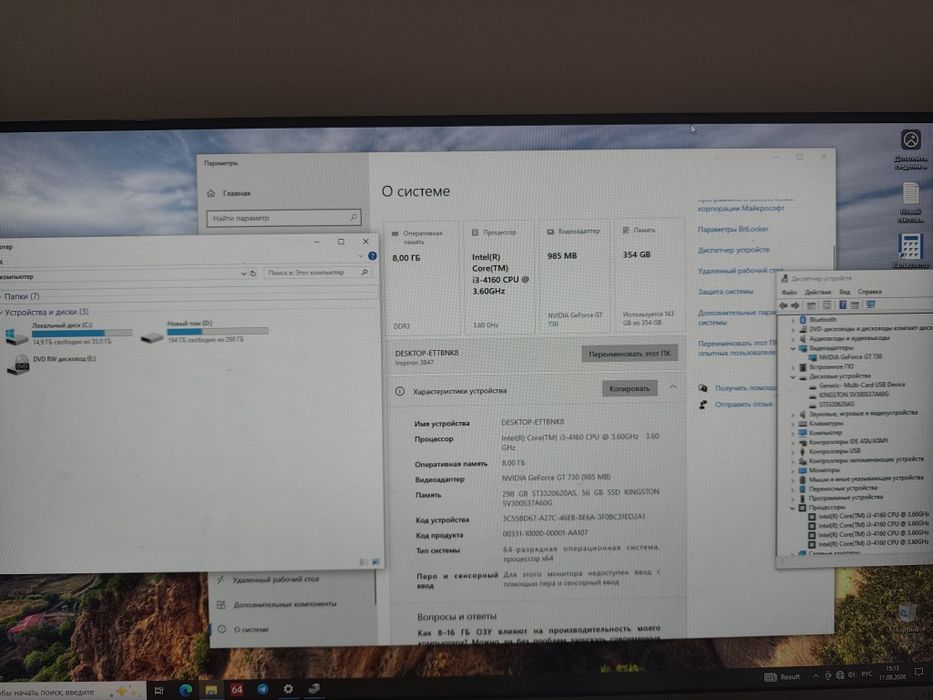This screenshot has height=700, width=933.
Task: Click the Отправить отзыв link
Action: pyautogui.click(x=743, y=404)
